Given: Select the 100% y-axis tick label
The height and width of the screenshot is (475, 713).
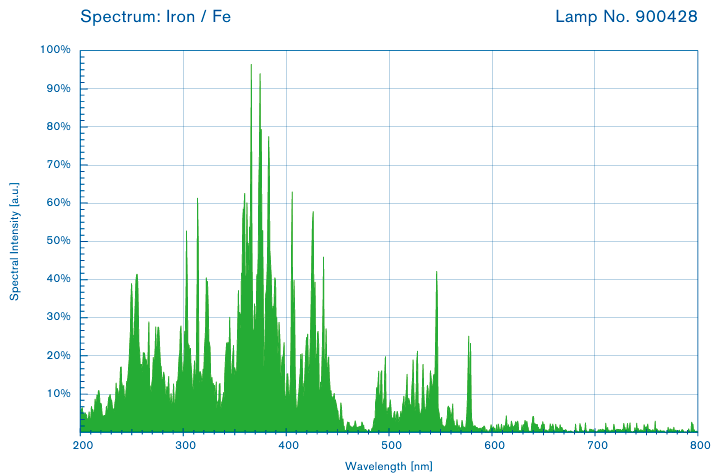Looking at the screenshot, I should [55, 49].
